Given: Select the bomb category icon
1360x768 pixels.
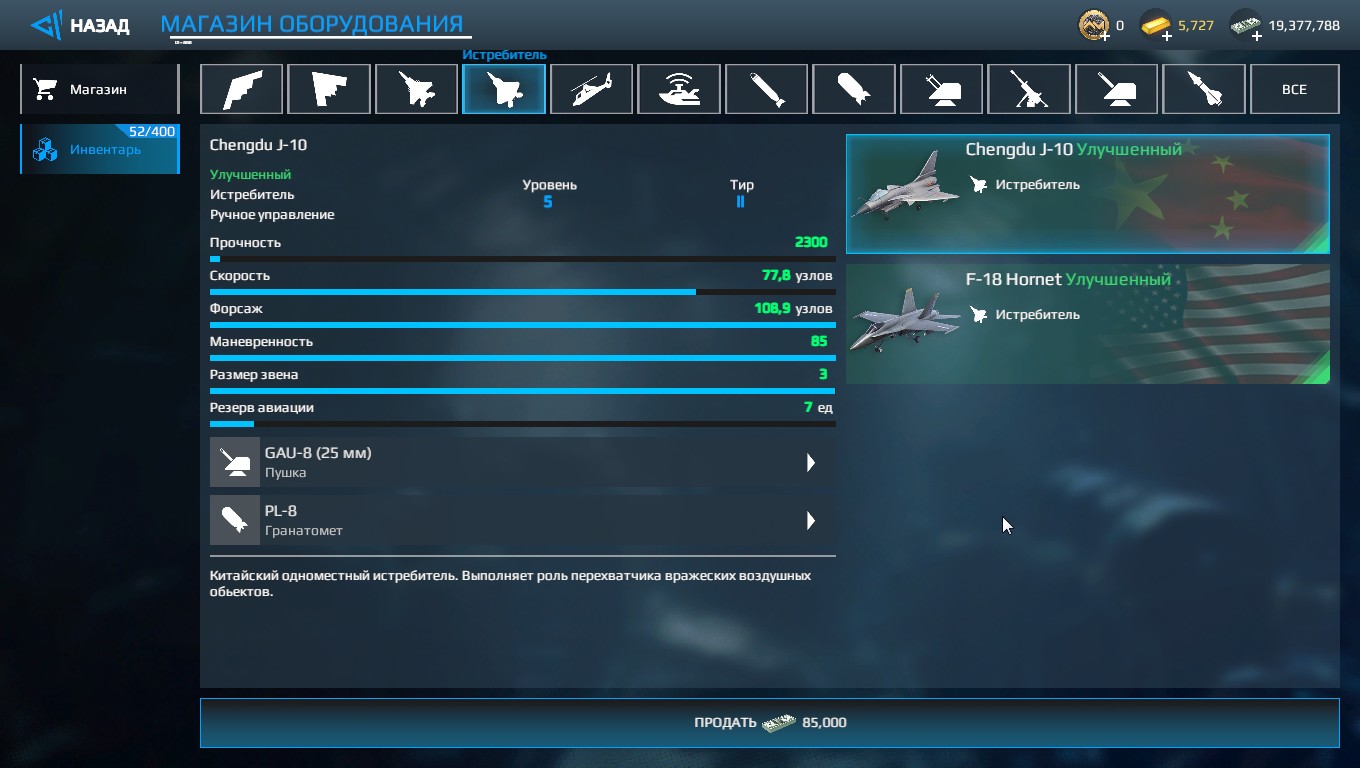Looking at the screenshot, I should pyautogui.click(x=854, y=89).
